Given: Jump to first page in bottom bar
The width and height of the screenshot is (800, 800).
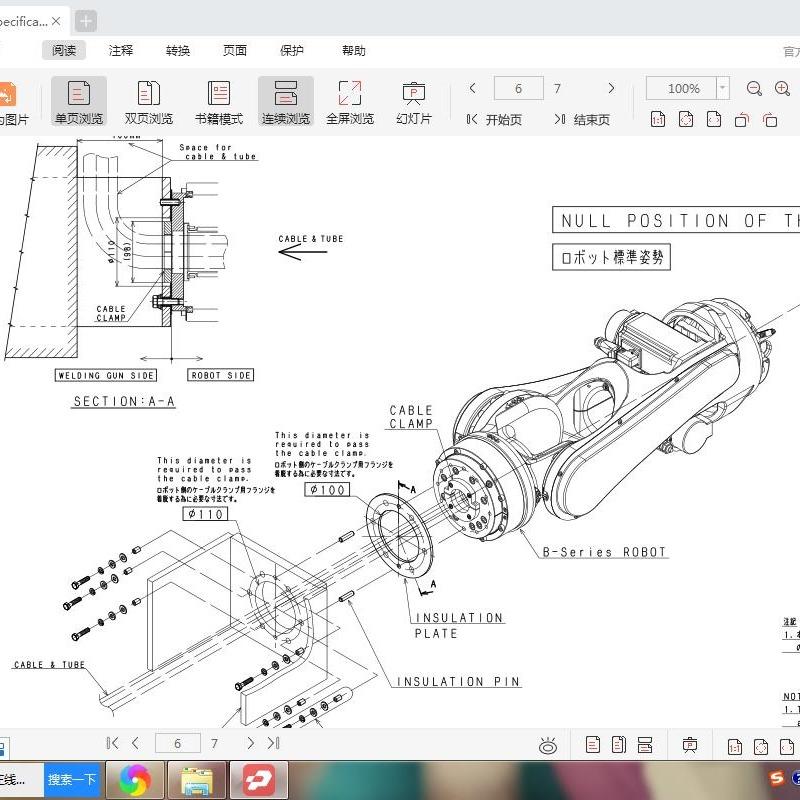Looking at the screenshot, I should coord(112,743).
